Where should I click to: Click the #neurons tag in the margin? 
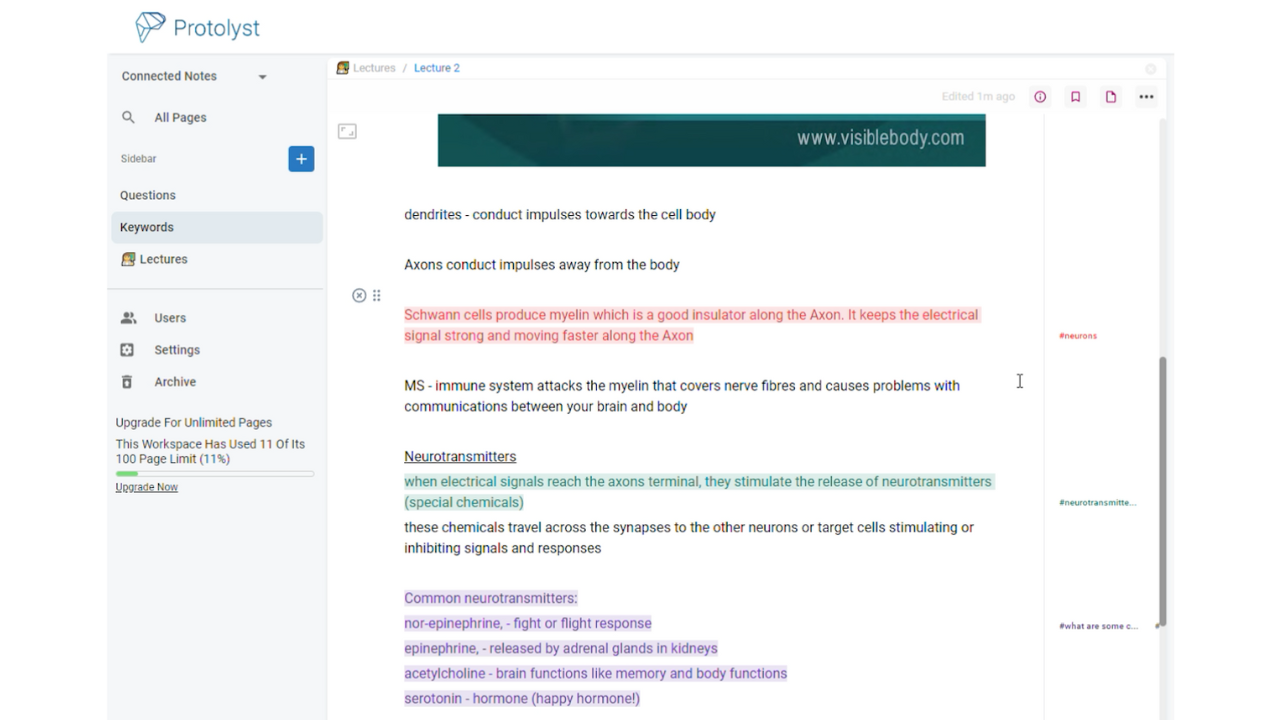[1077, 335]
